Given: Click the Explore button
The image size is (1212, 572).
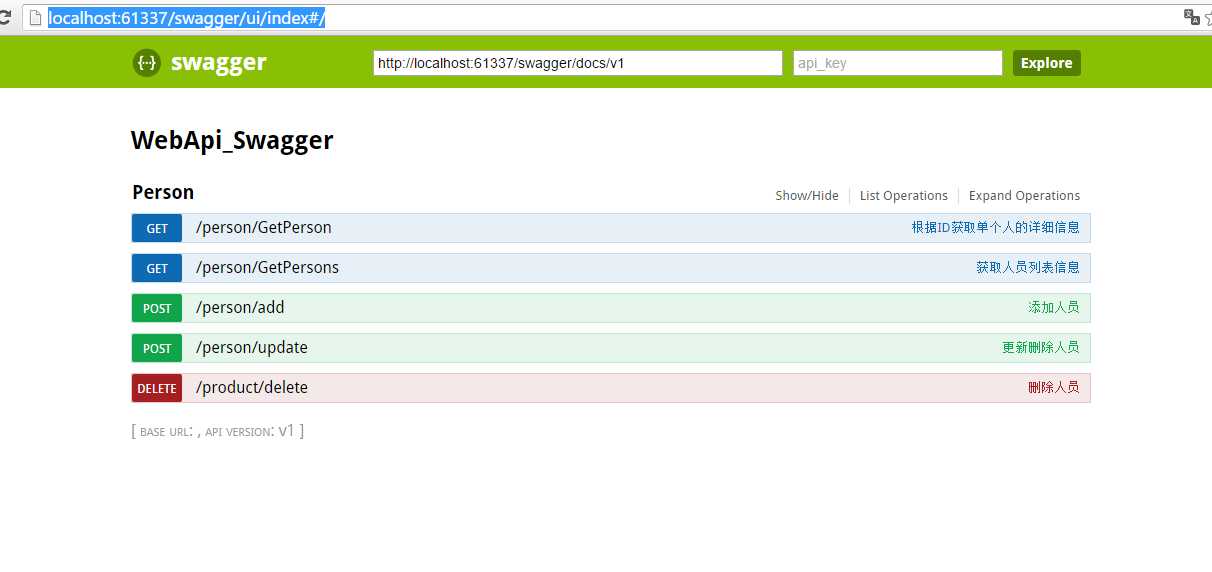Looking at the screenshot, I should (1047, 63).
